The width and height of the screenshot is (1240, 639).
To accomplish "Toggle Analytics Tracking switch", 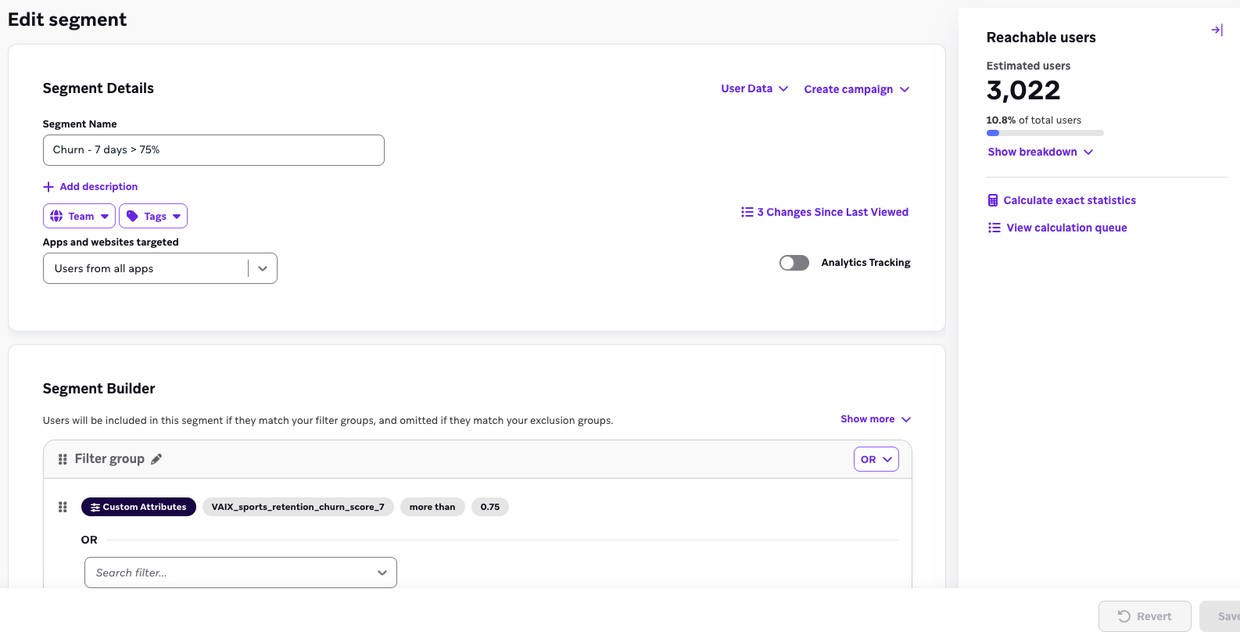I will 794,263.
